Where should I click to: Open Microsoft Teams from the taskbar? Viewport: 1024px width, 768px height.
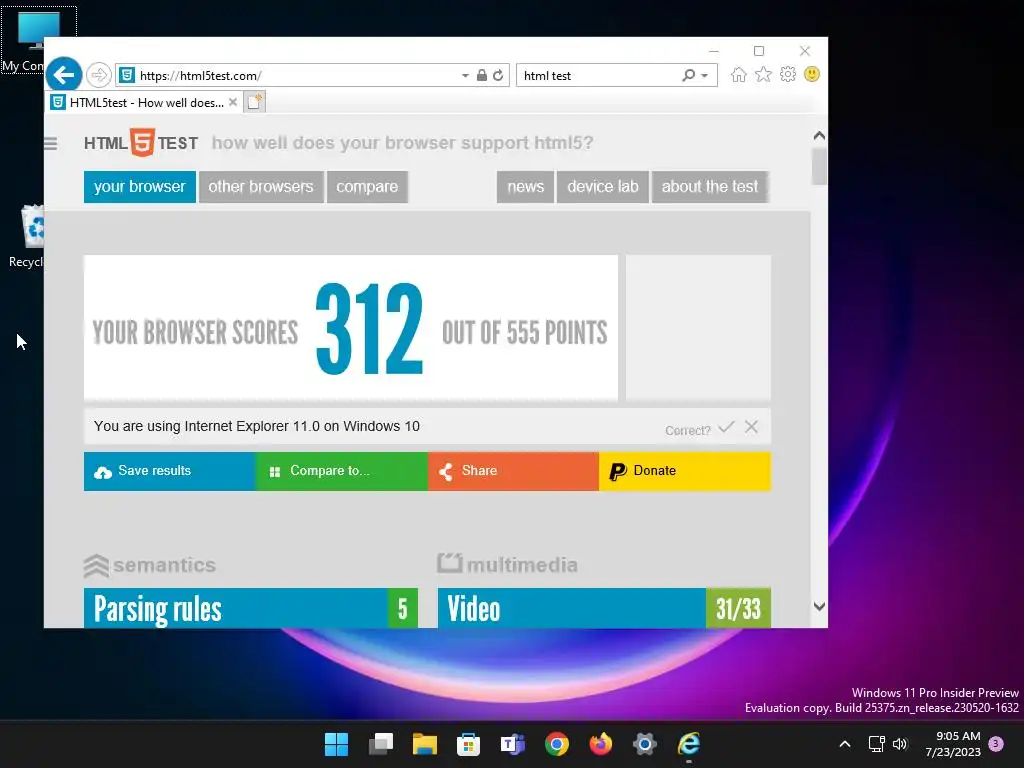pyautogui.click(x=513, y=744)
